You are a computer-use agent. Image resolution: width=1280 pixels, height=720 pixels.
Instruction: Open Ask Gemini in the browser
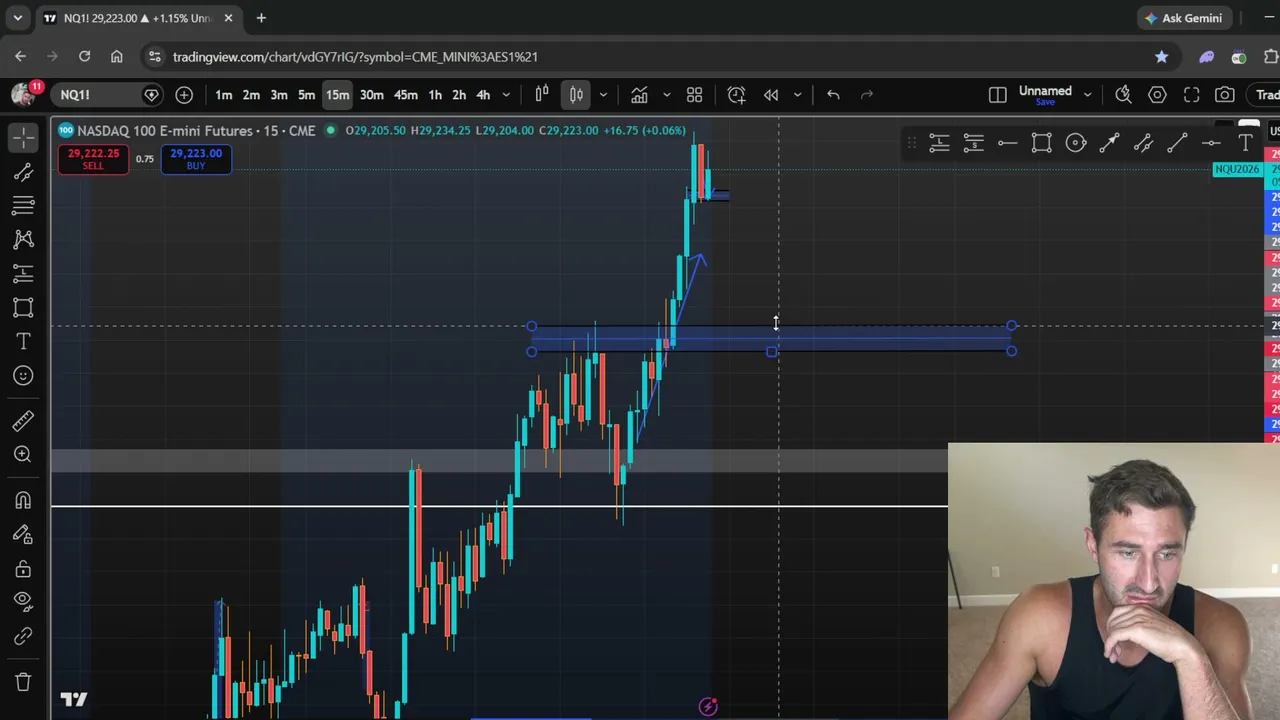(1184, 18)
